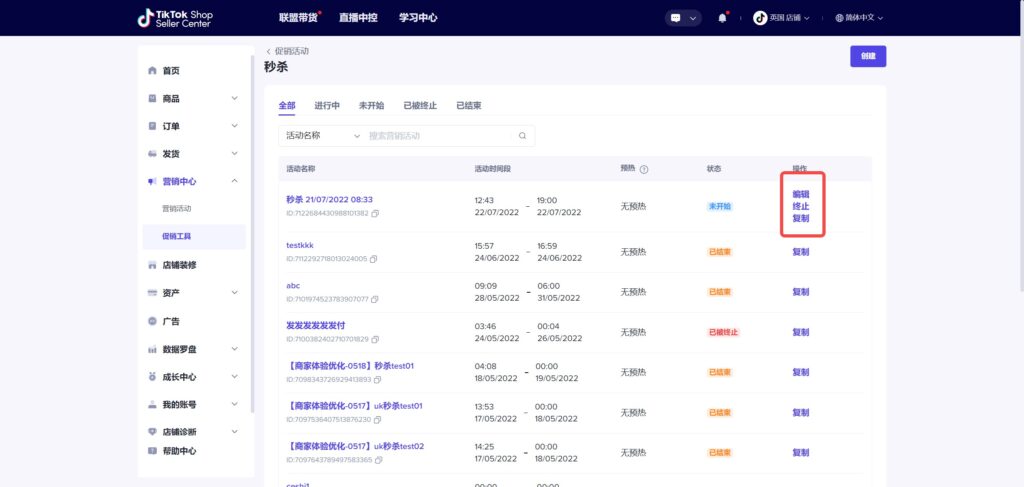Click 复制 in the abc row

[x=801, y=292]
